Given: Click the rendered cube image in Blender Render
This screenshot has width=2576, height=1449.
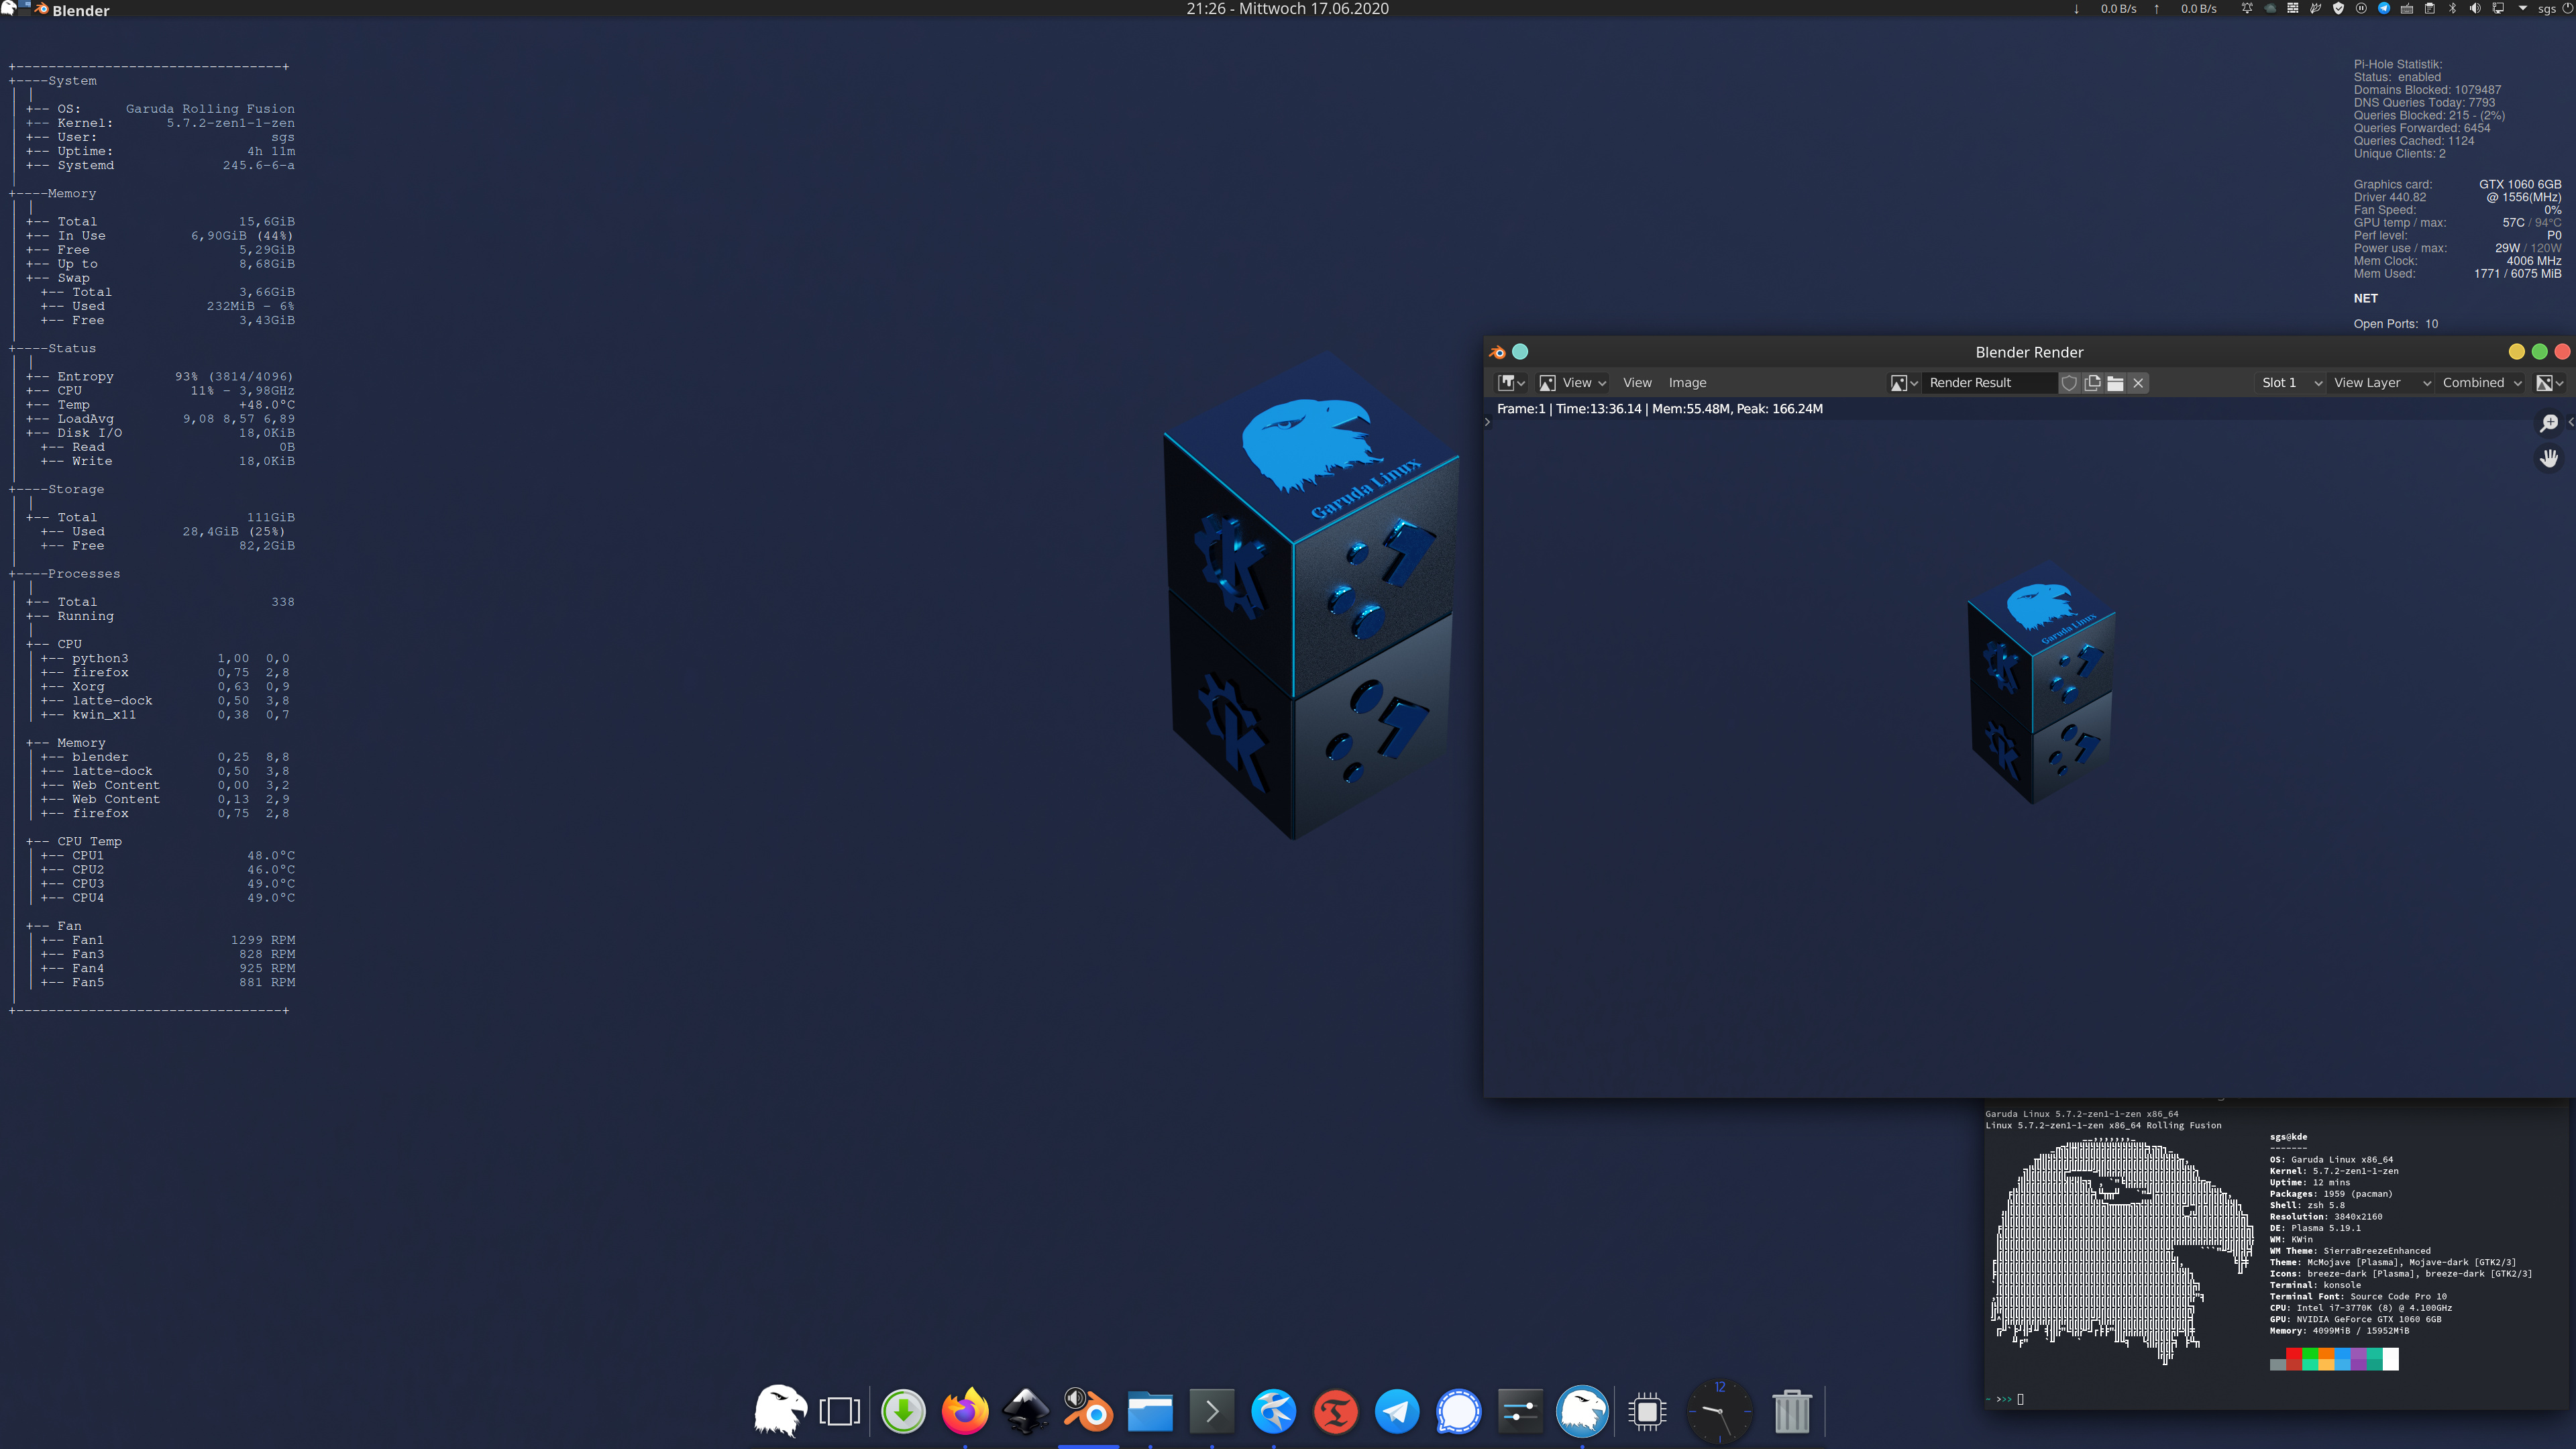Looking at the screenshot, I should pos(2041,682).
